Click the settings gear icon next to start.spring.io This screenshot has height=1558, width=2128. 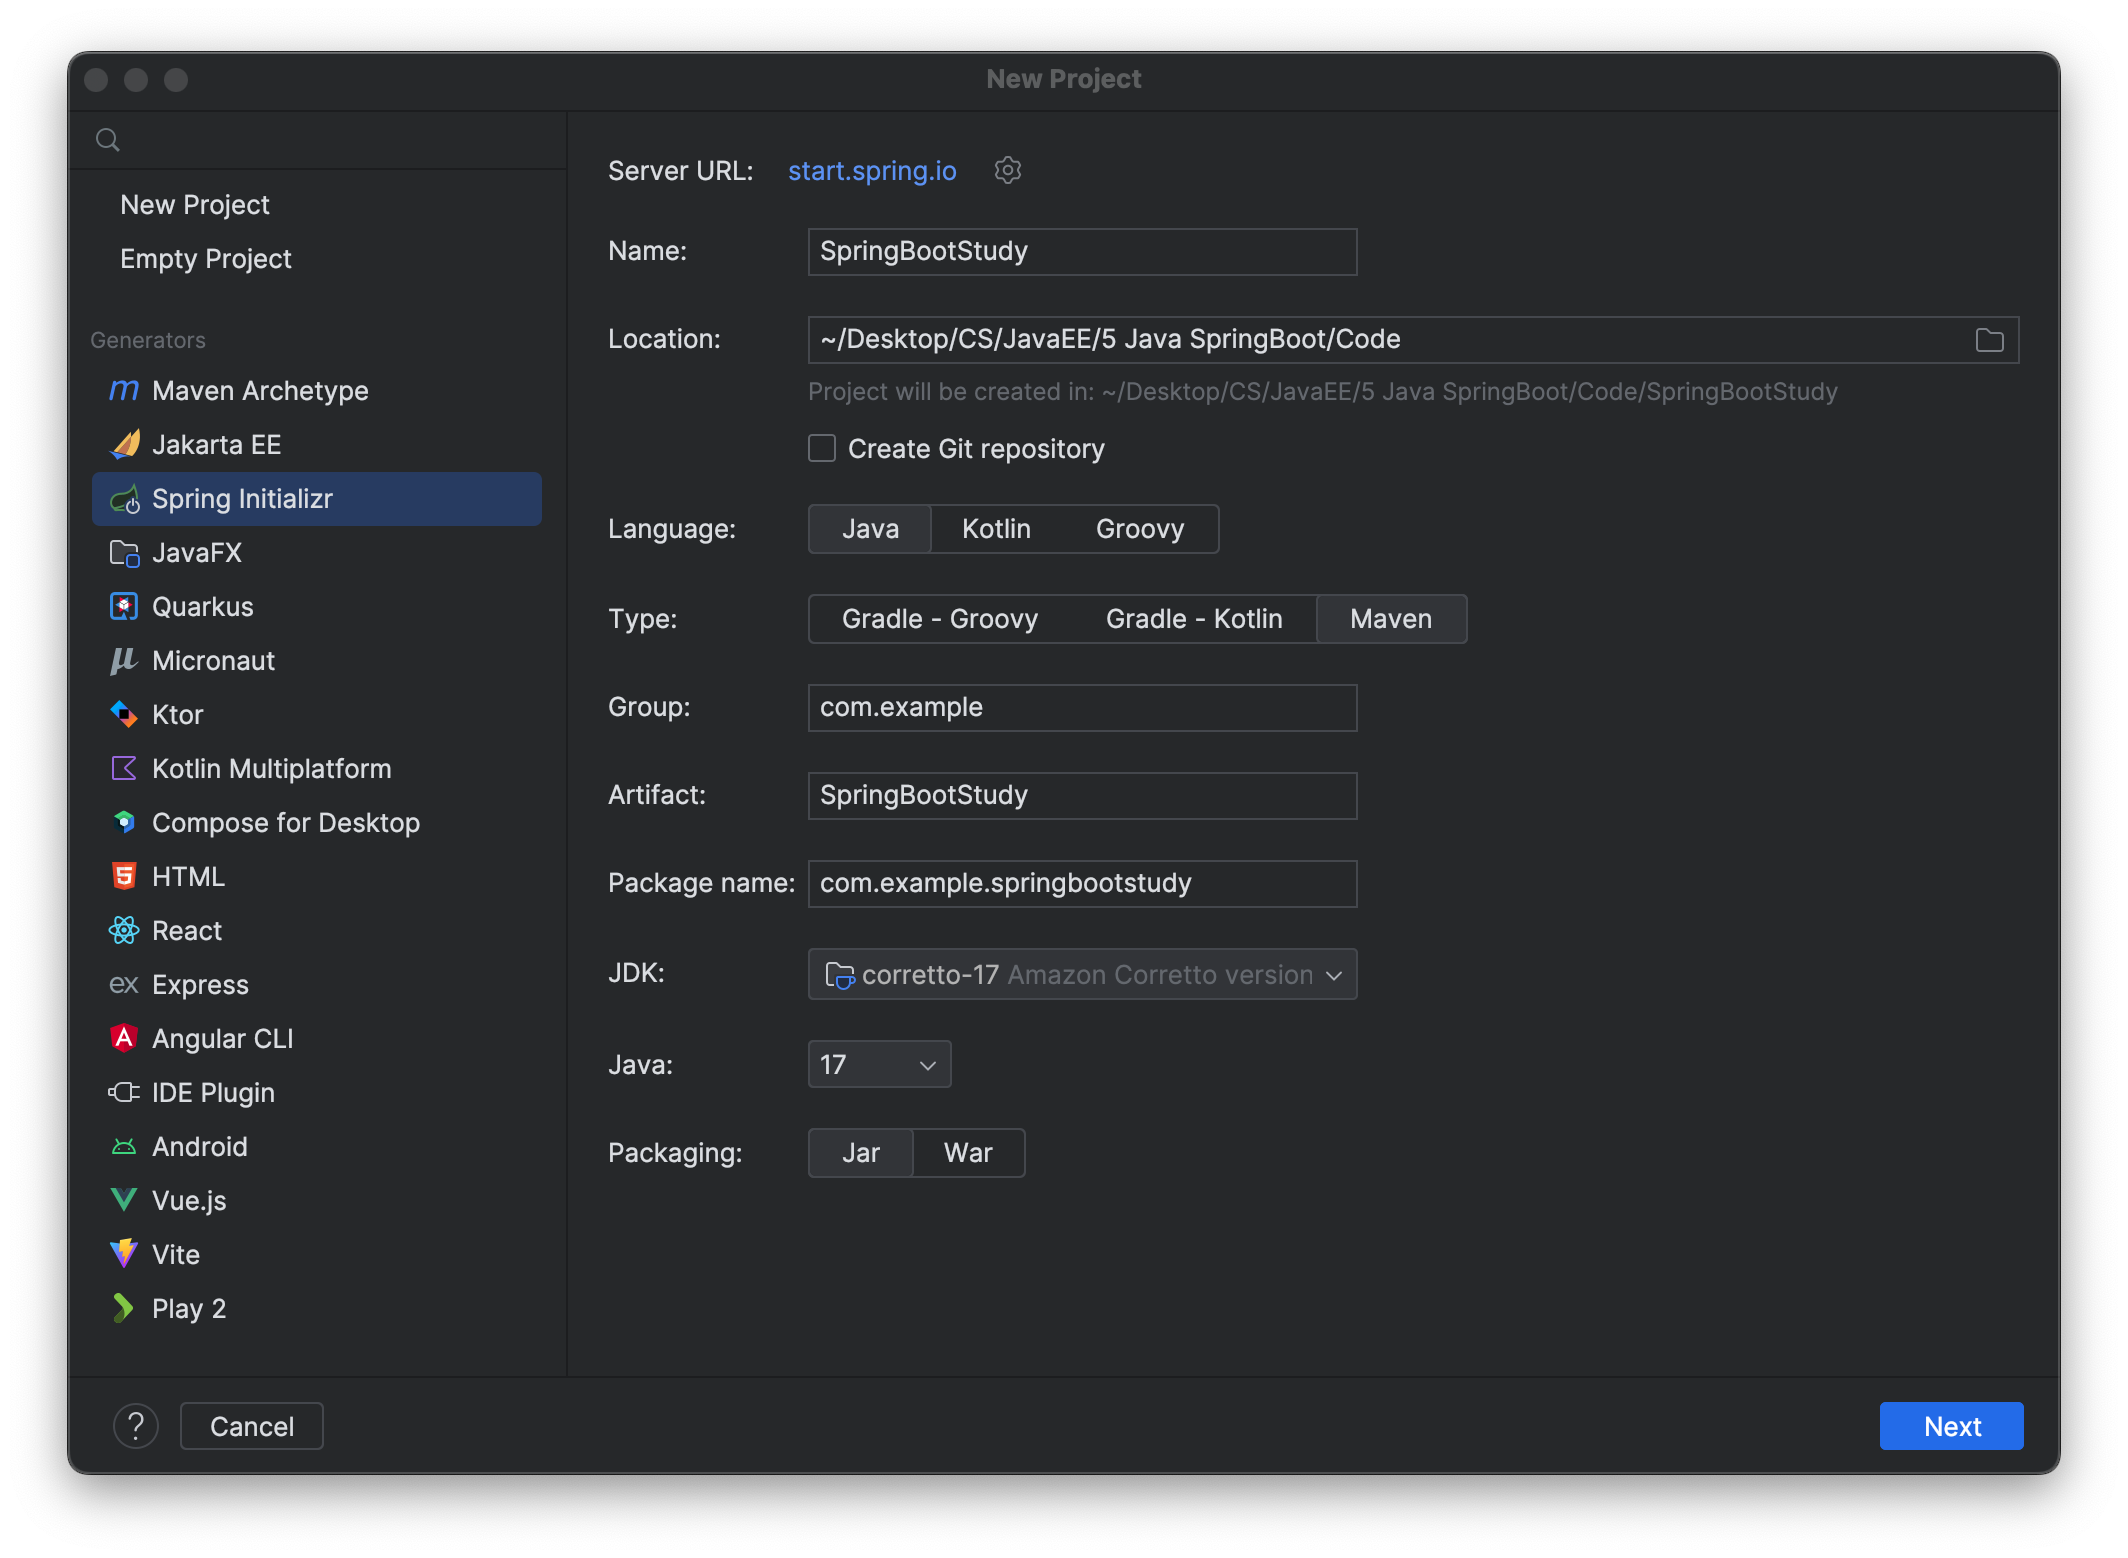(x=1008, y=169)
